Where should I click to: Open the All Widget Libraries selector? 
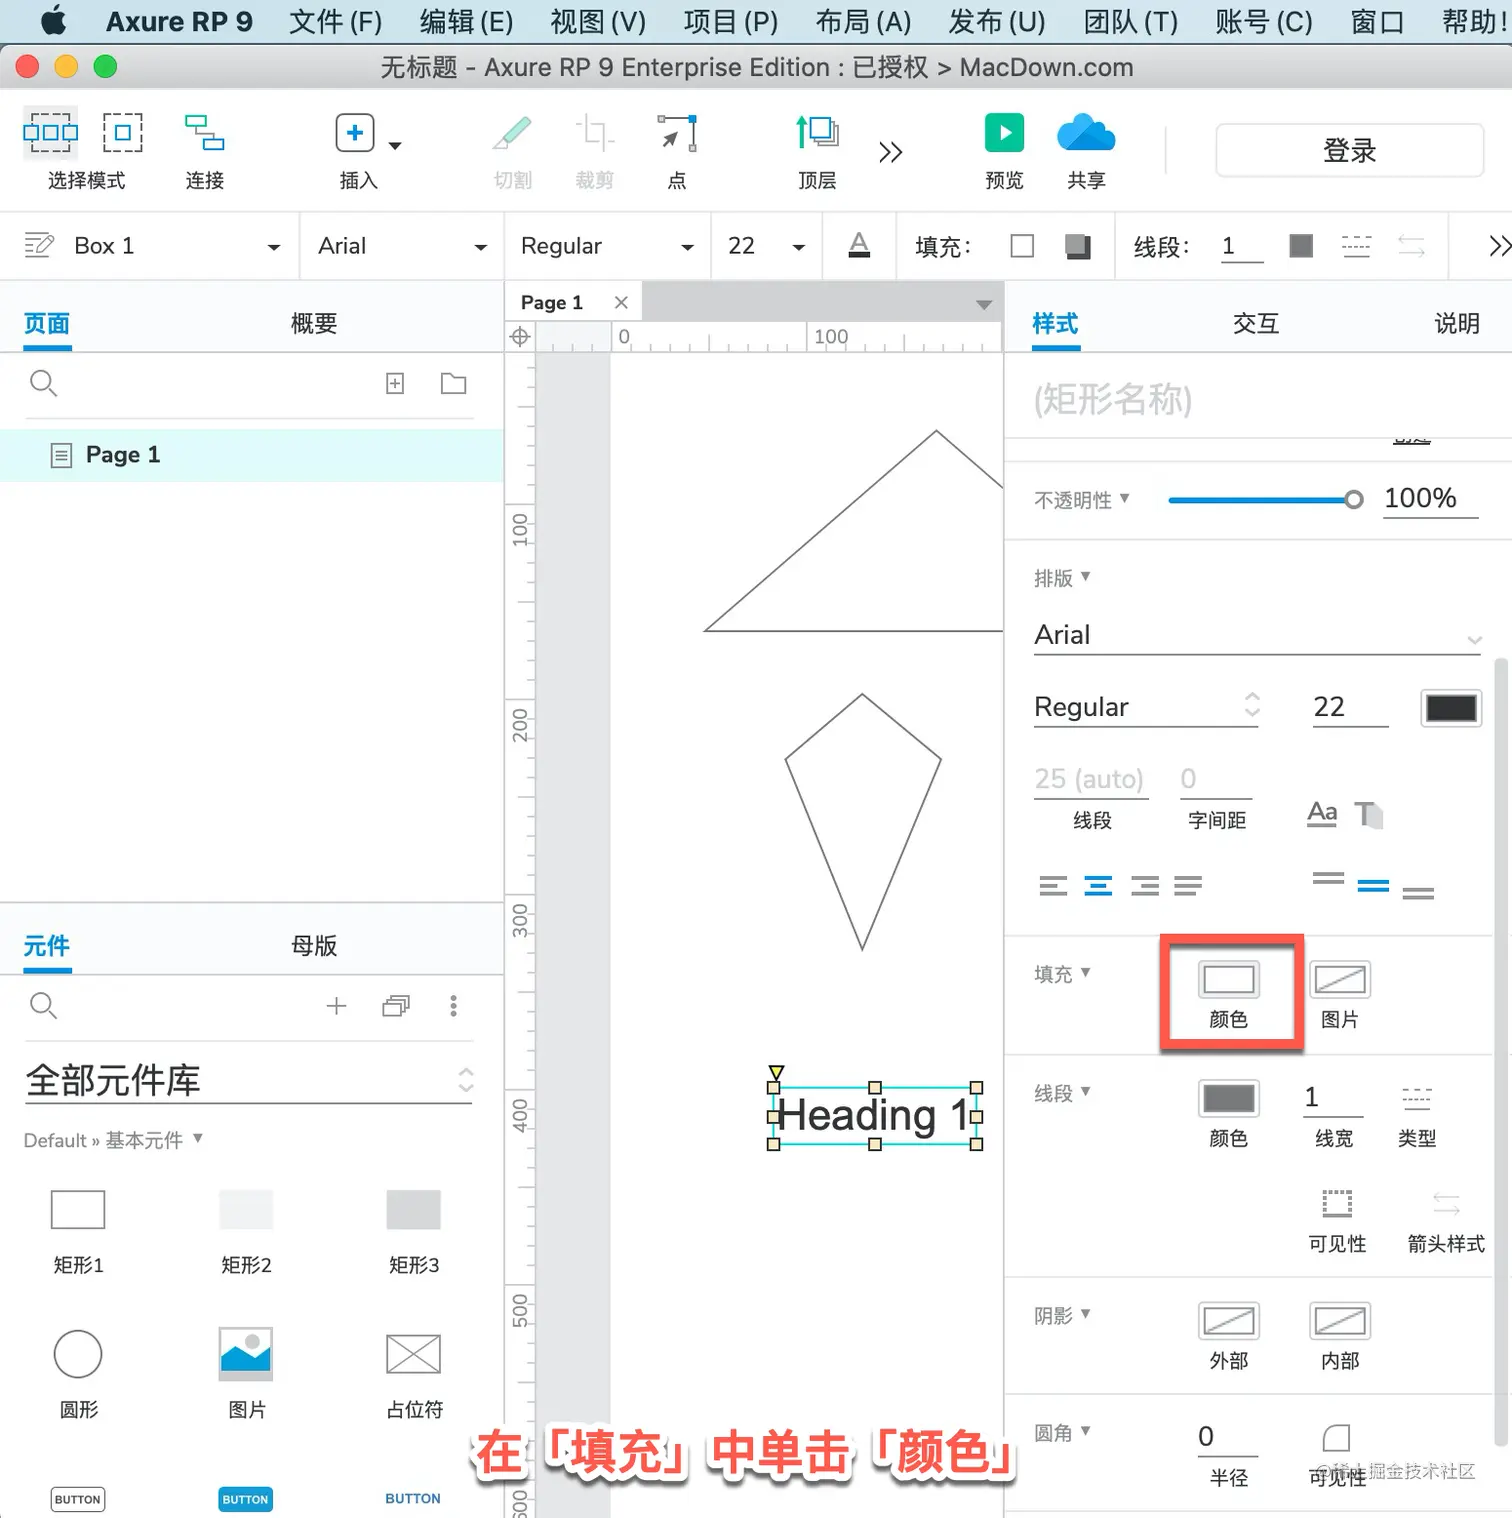click(x=248, y=1081)
